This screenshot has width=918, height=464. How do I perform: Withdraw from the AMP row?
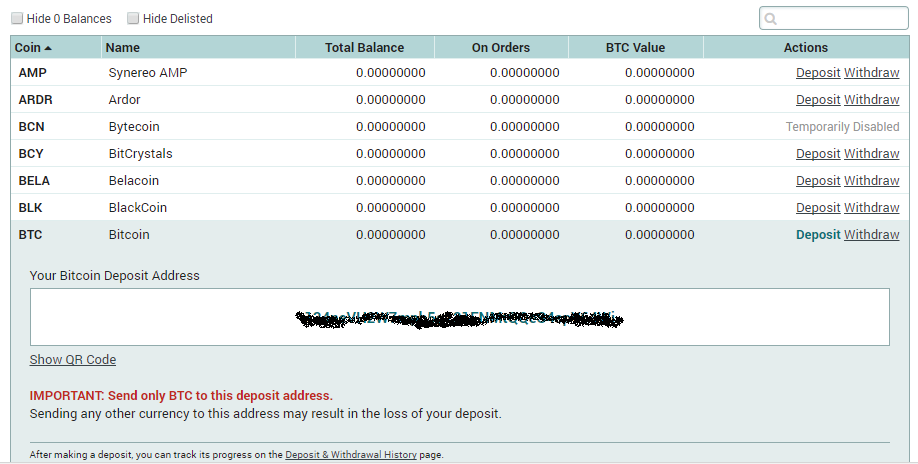(x=871, y=73)
